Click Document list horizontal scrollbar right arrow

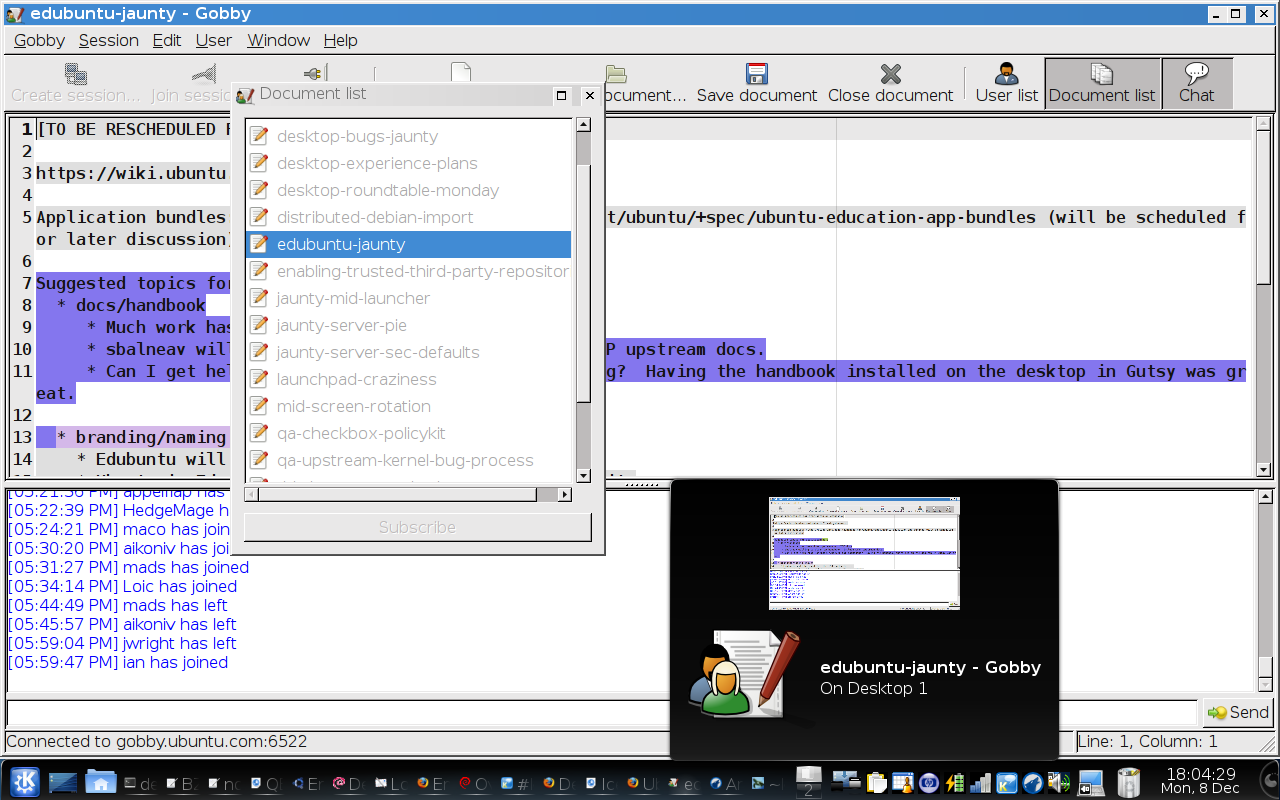tap(564, 494)
